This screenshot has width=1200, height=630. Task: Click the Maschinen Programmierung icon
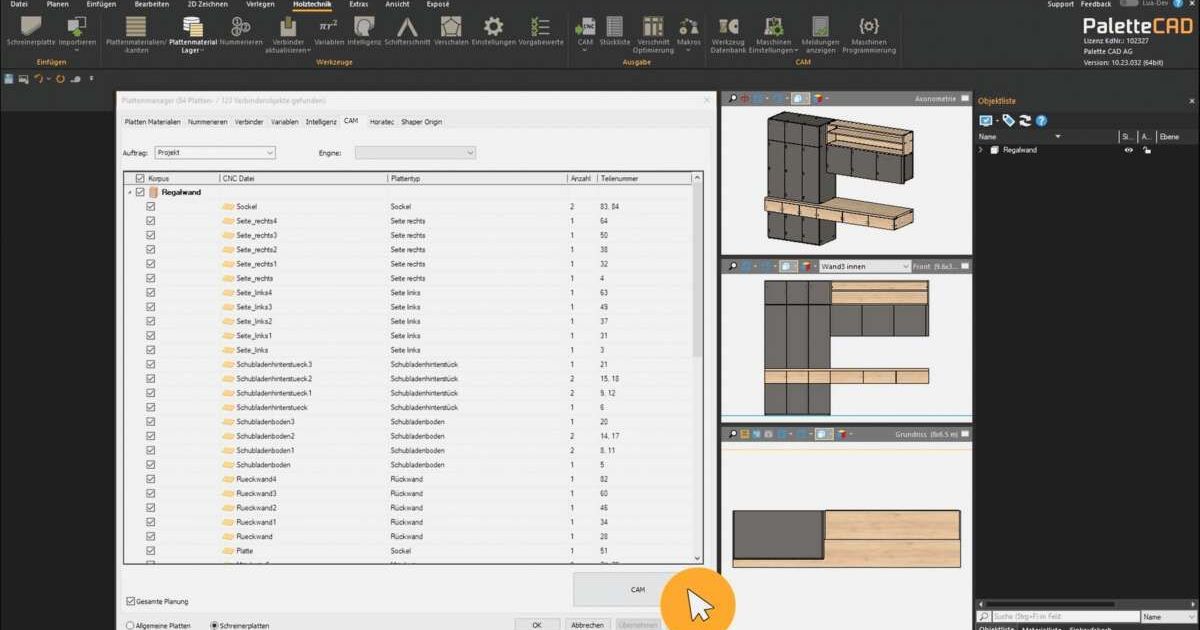(x=869, y=27)
